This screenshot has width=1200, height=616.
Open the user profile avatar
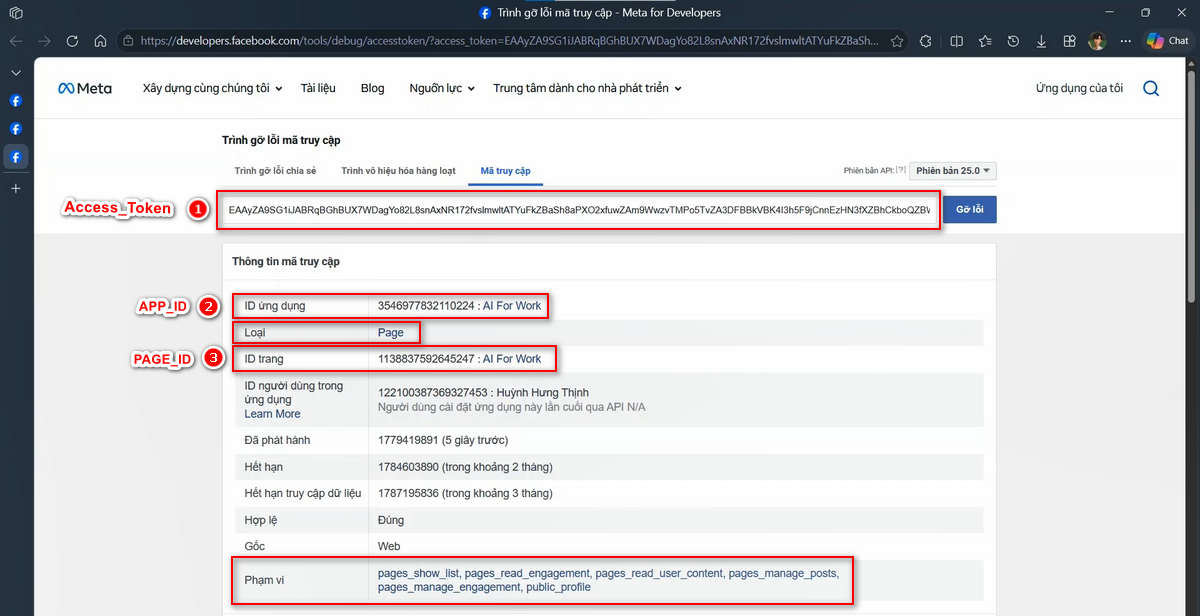point(1097,41)
